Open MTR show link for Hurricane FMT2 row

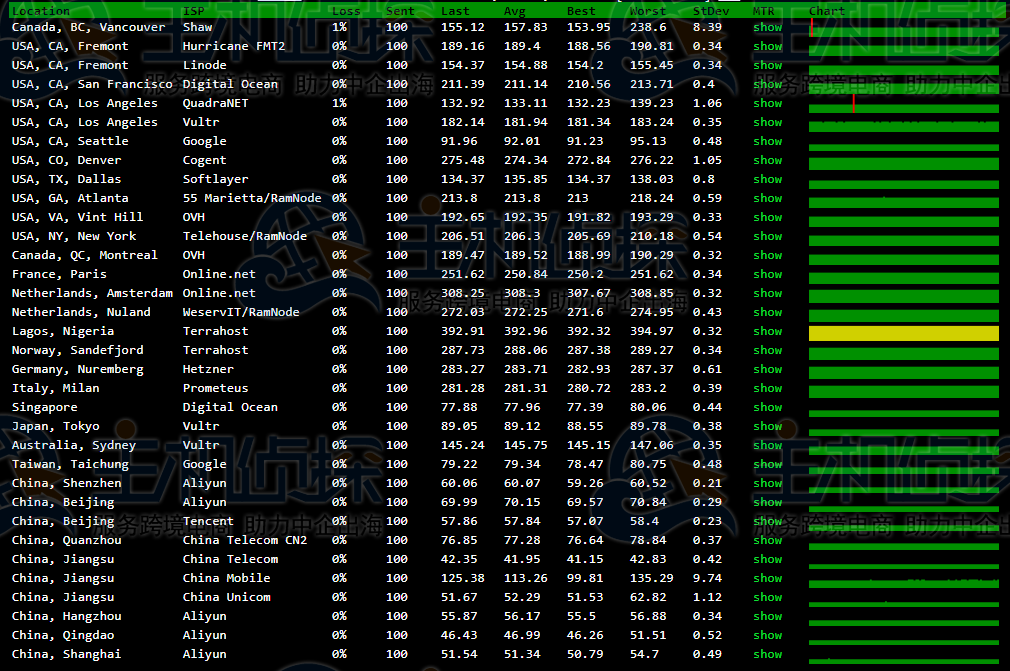tap(767, 46)
